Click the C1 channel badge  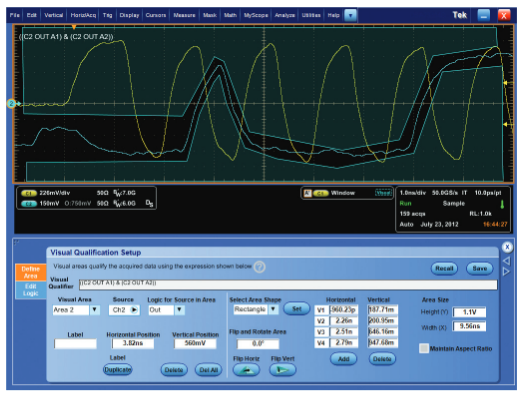click(29, 193)
